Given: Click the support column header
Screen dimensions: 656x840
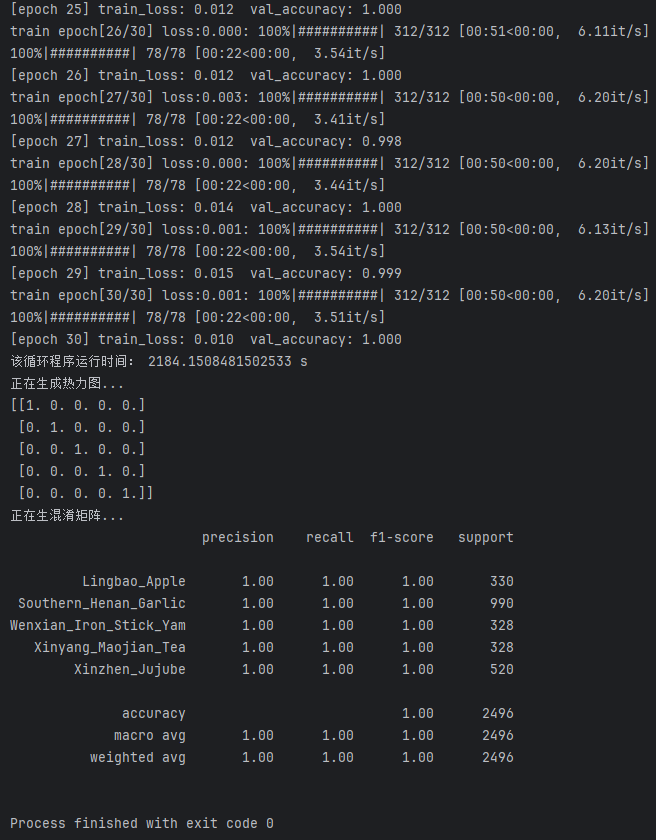Looking at the screenshot, I should tap(486, 537).
